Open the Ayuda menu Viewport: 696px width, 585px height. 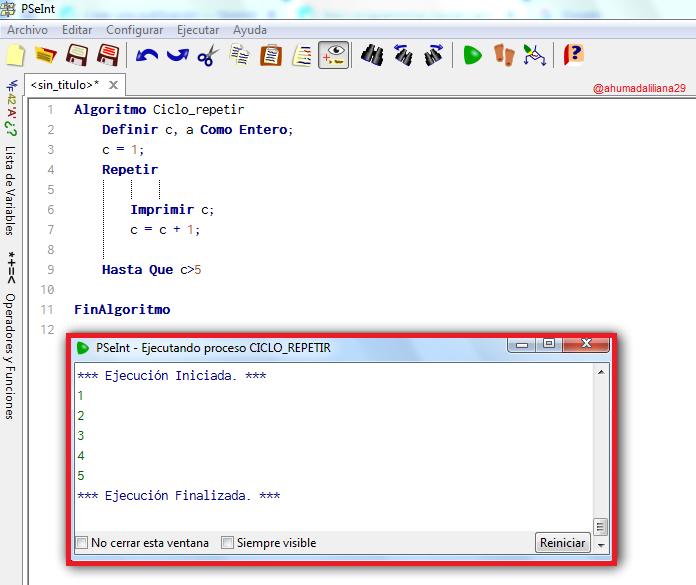click(x=250, y=30)
